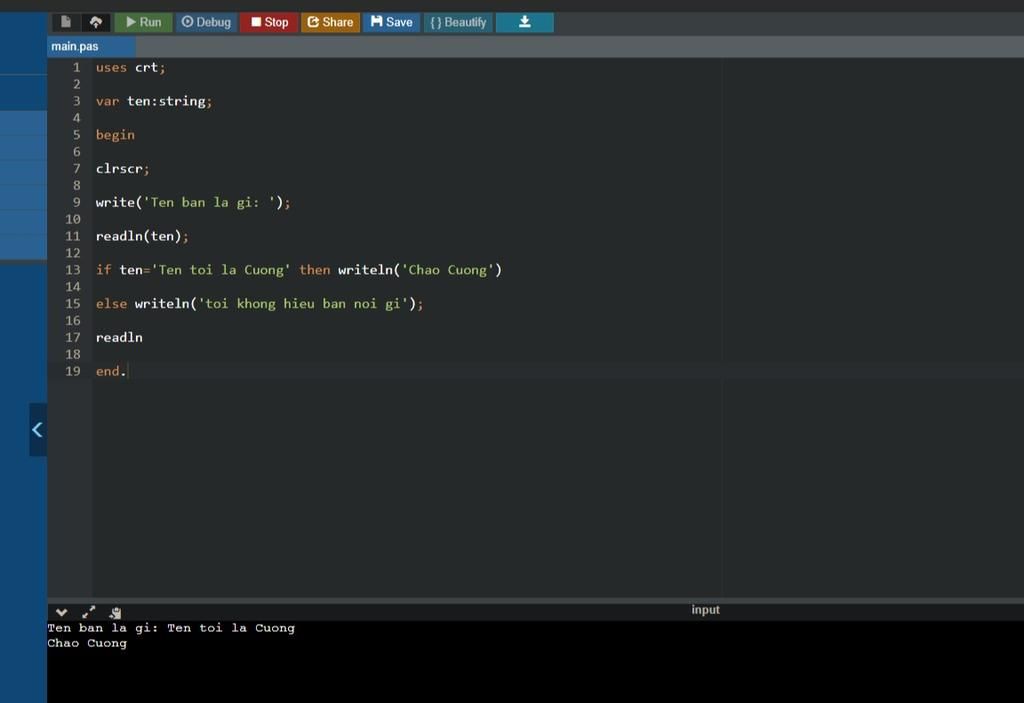Collapse the left sidebar with the chevron arrow

tap(38, 429)
